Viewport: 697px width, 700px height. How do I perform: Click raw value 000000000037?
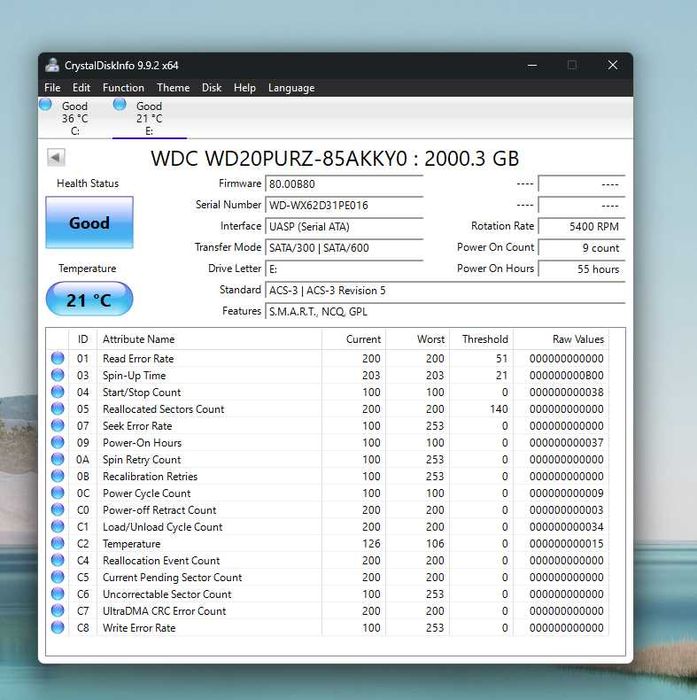pos(566,443)
